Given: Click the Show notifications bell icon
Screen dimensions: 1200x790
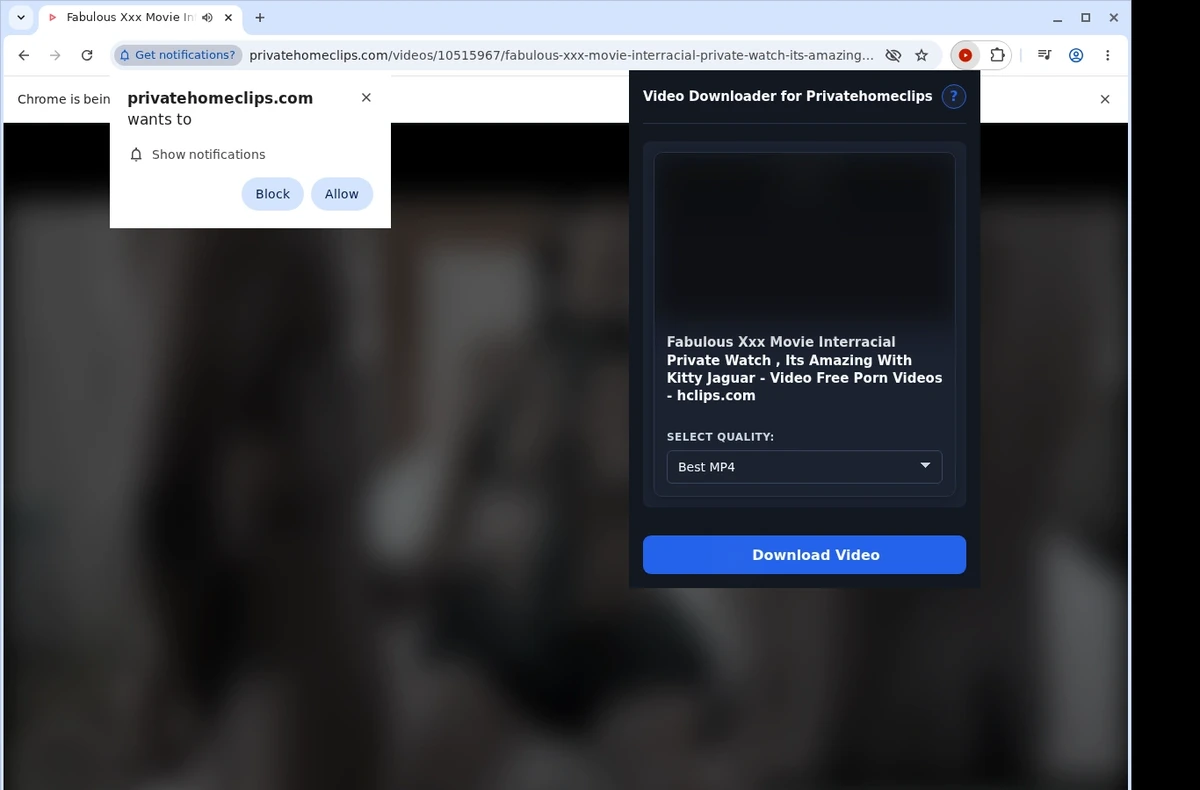Looking at the screenshot, I should click(x=137, y=154).
